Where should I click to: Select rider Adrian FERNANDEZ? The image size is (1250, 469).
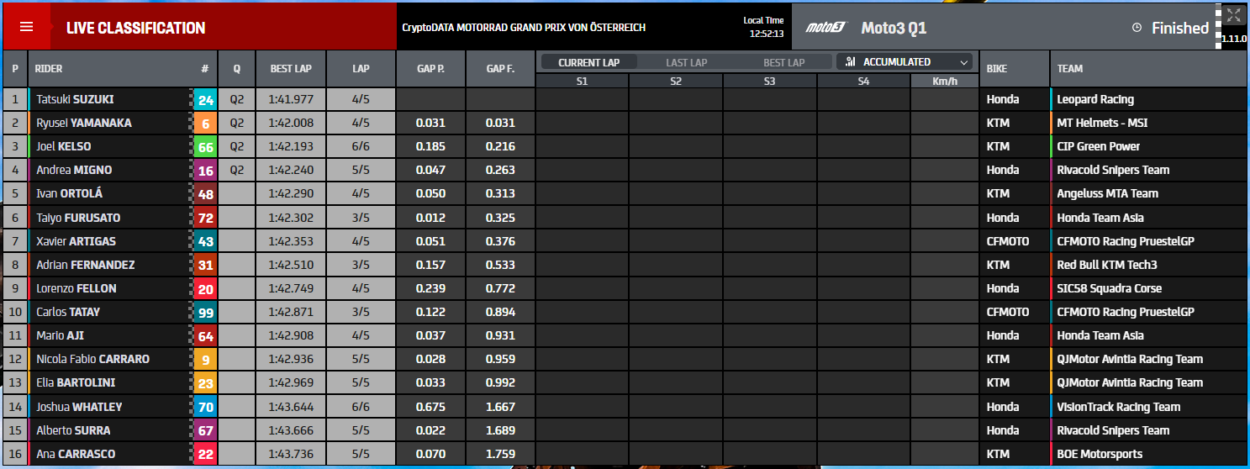point(85,265)
